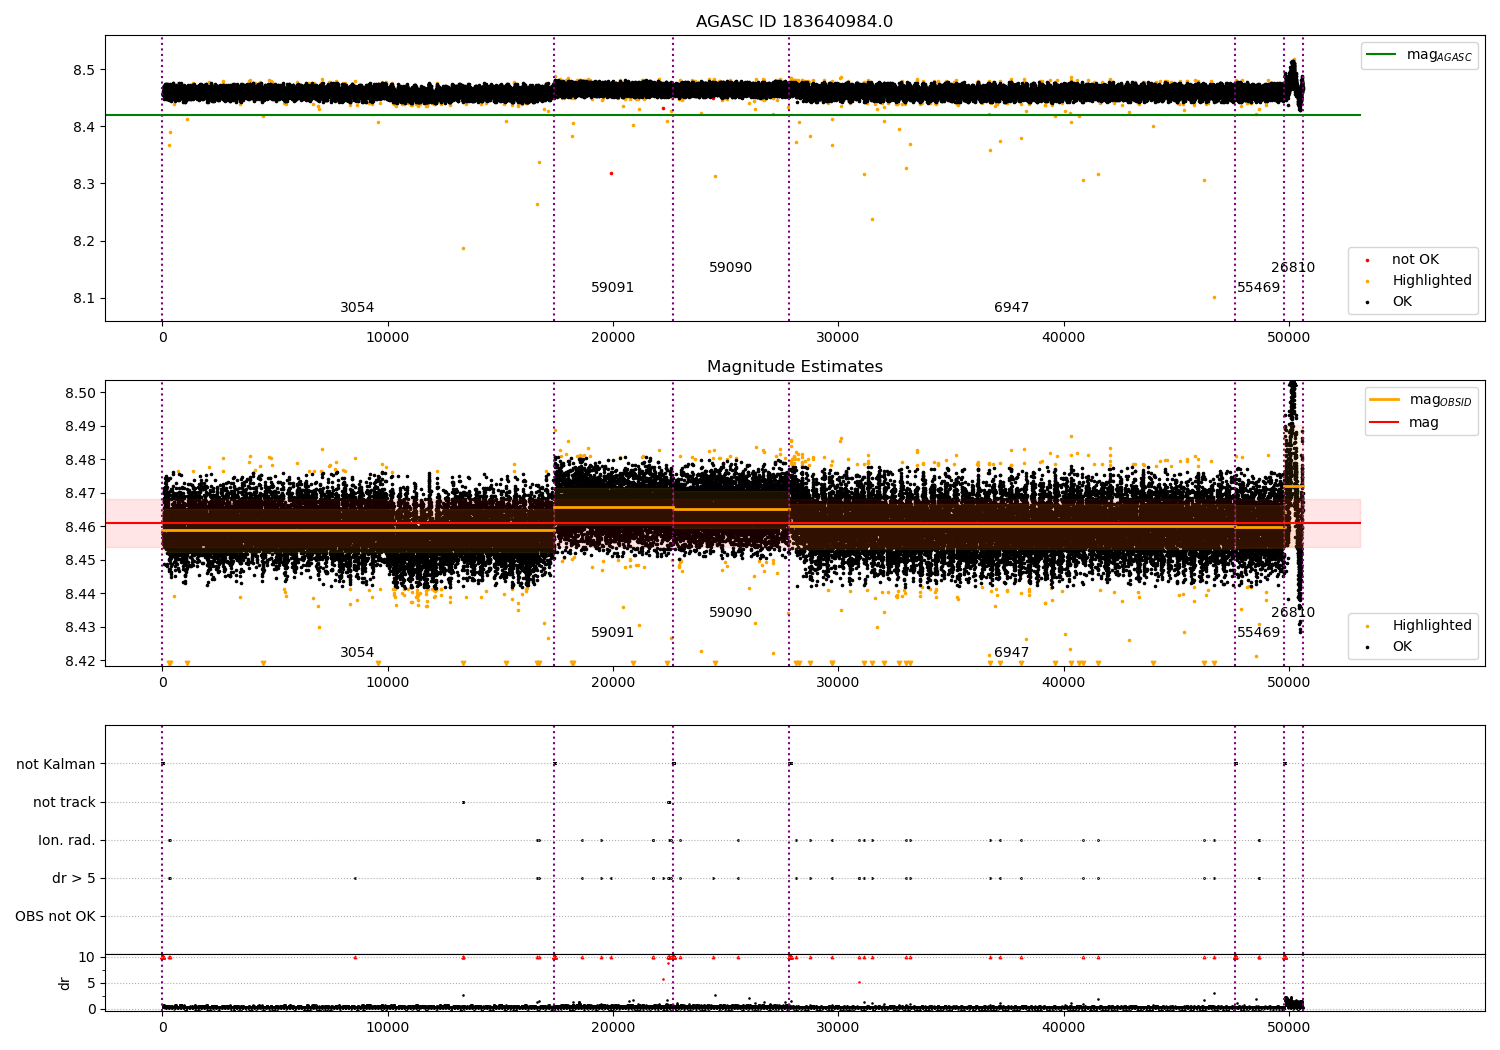
Task: Click the 20000 tick under the Magnitude Estimates plot
Action: coord(612,683)
